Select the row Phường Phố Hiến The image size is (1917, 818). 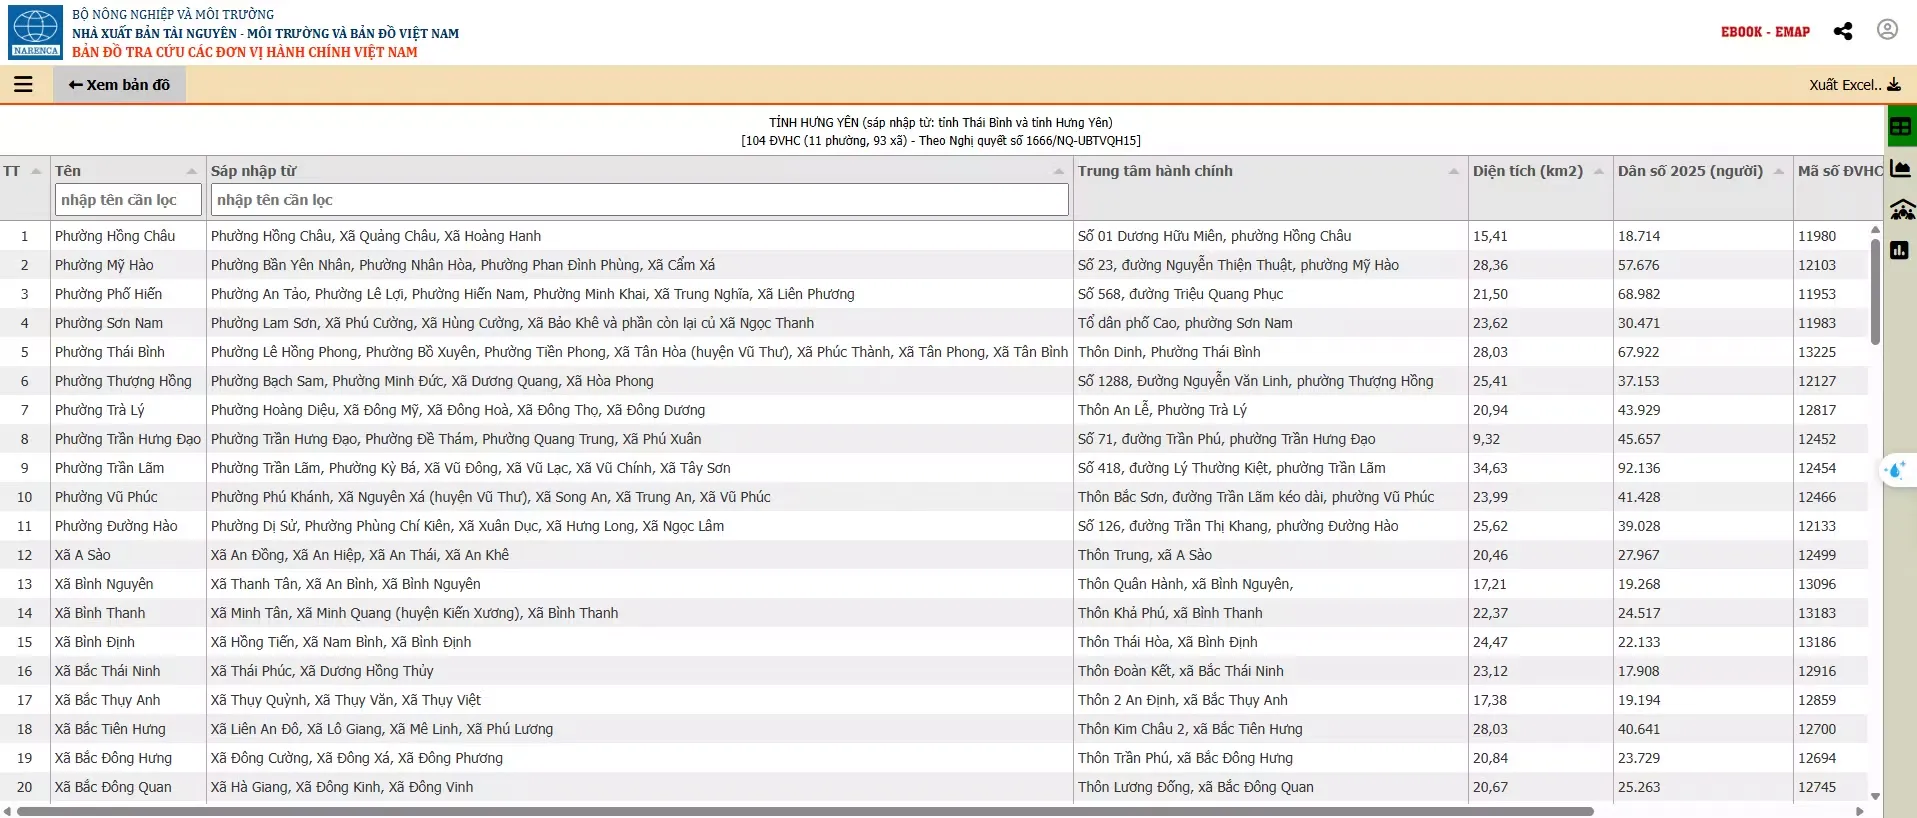coord(935,294)
